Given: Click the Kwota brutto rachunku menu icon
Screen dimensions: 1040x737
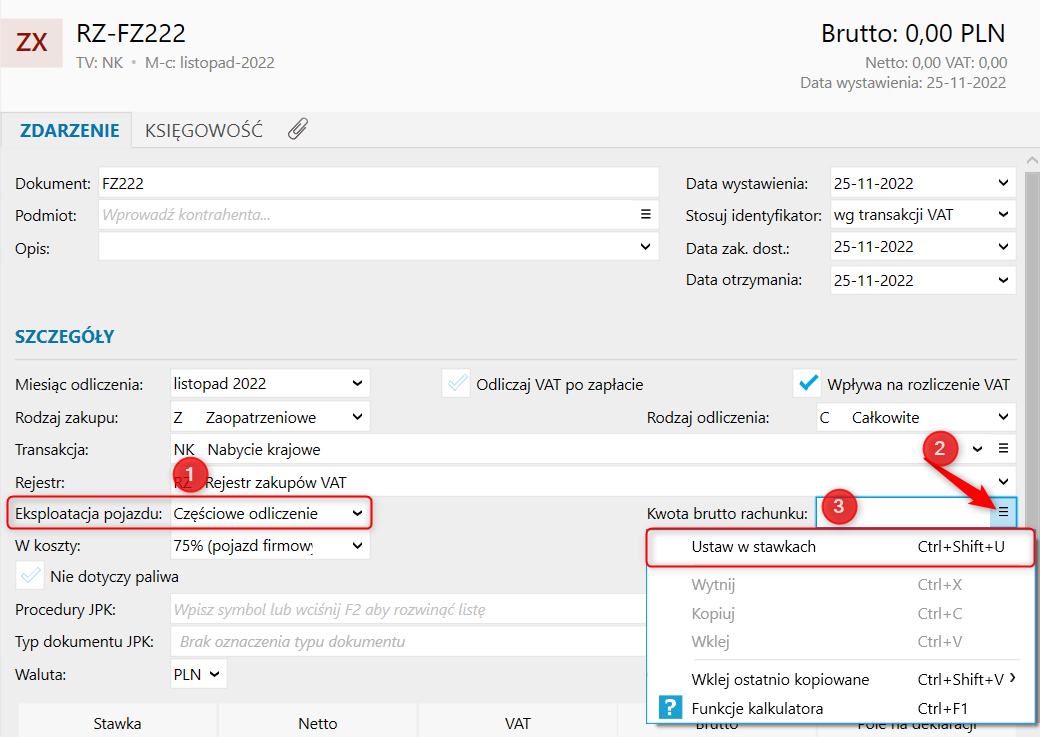Looking at the screenshot, I should (1003, 512).
